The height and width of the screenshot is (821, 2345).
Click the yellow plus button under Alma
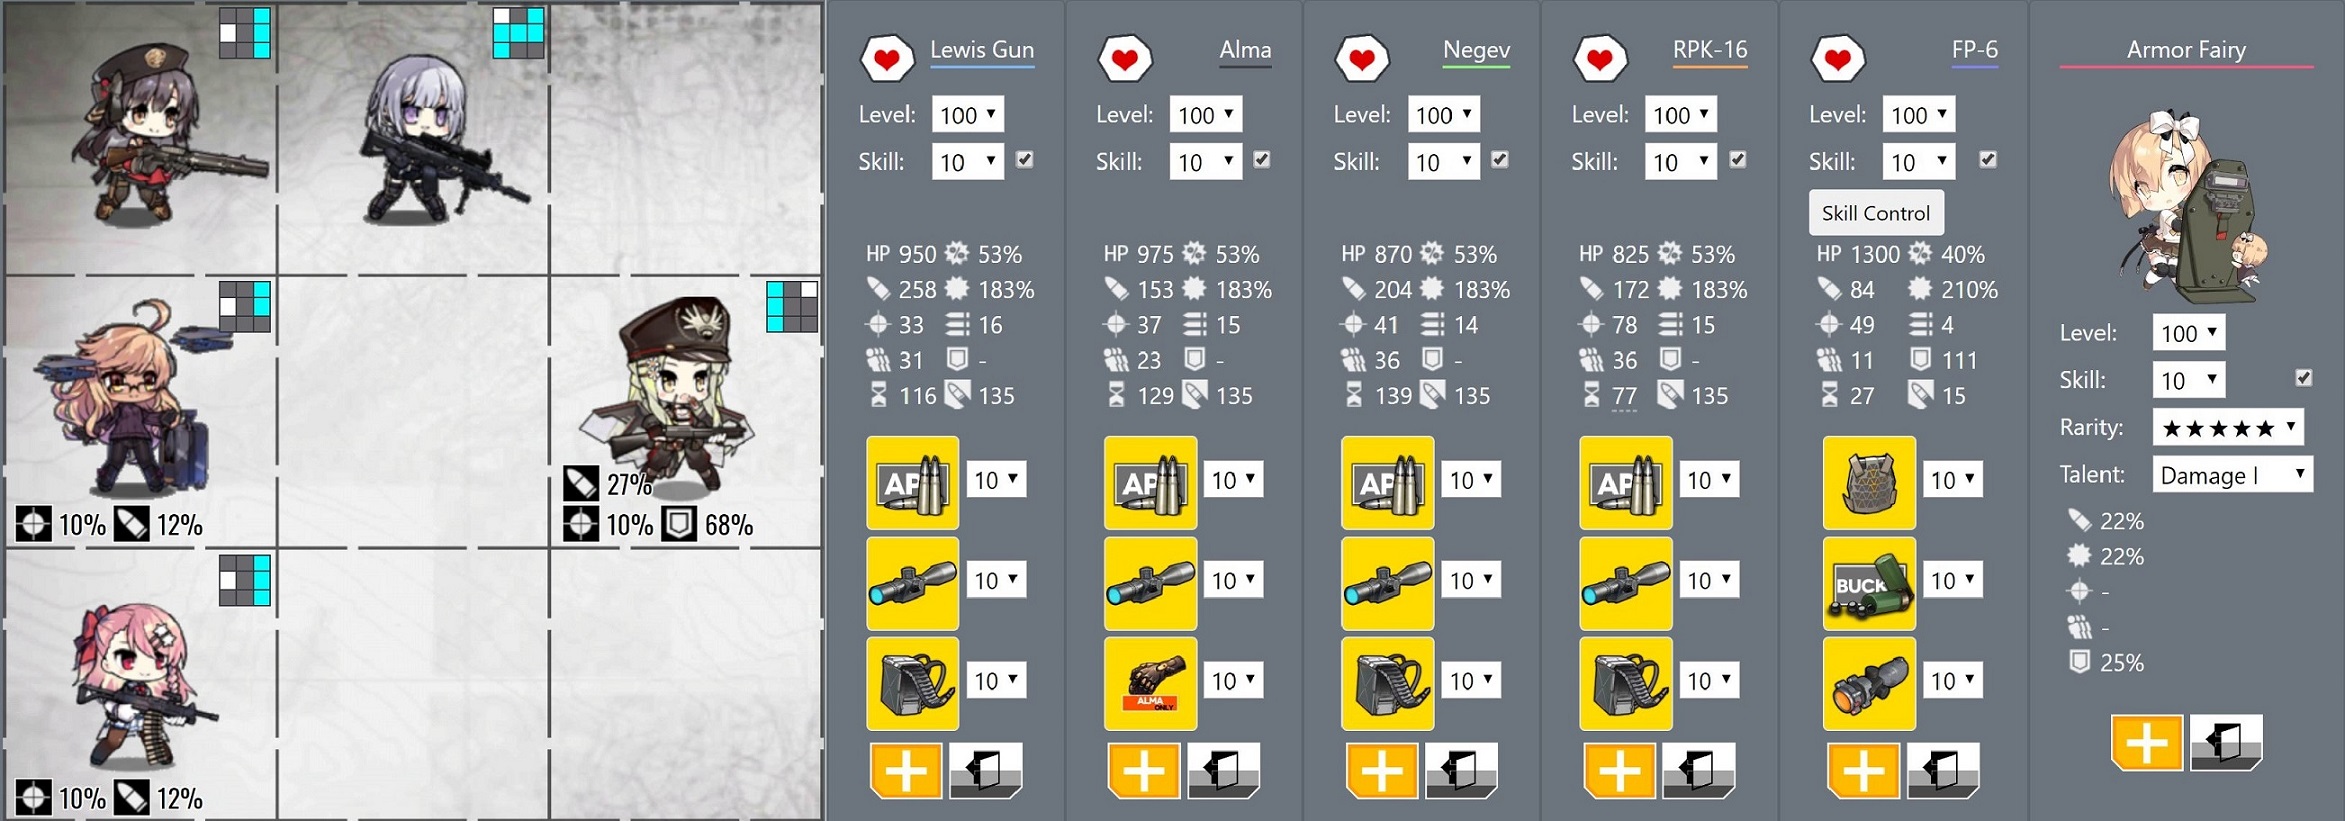(1144, 770)
